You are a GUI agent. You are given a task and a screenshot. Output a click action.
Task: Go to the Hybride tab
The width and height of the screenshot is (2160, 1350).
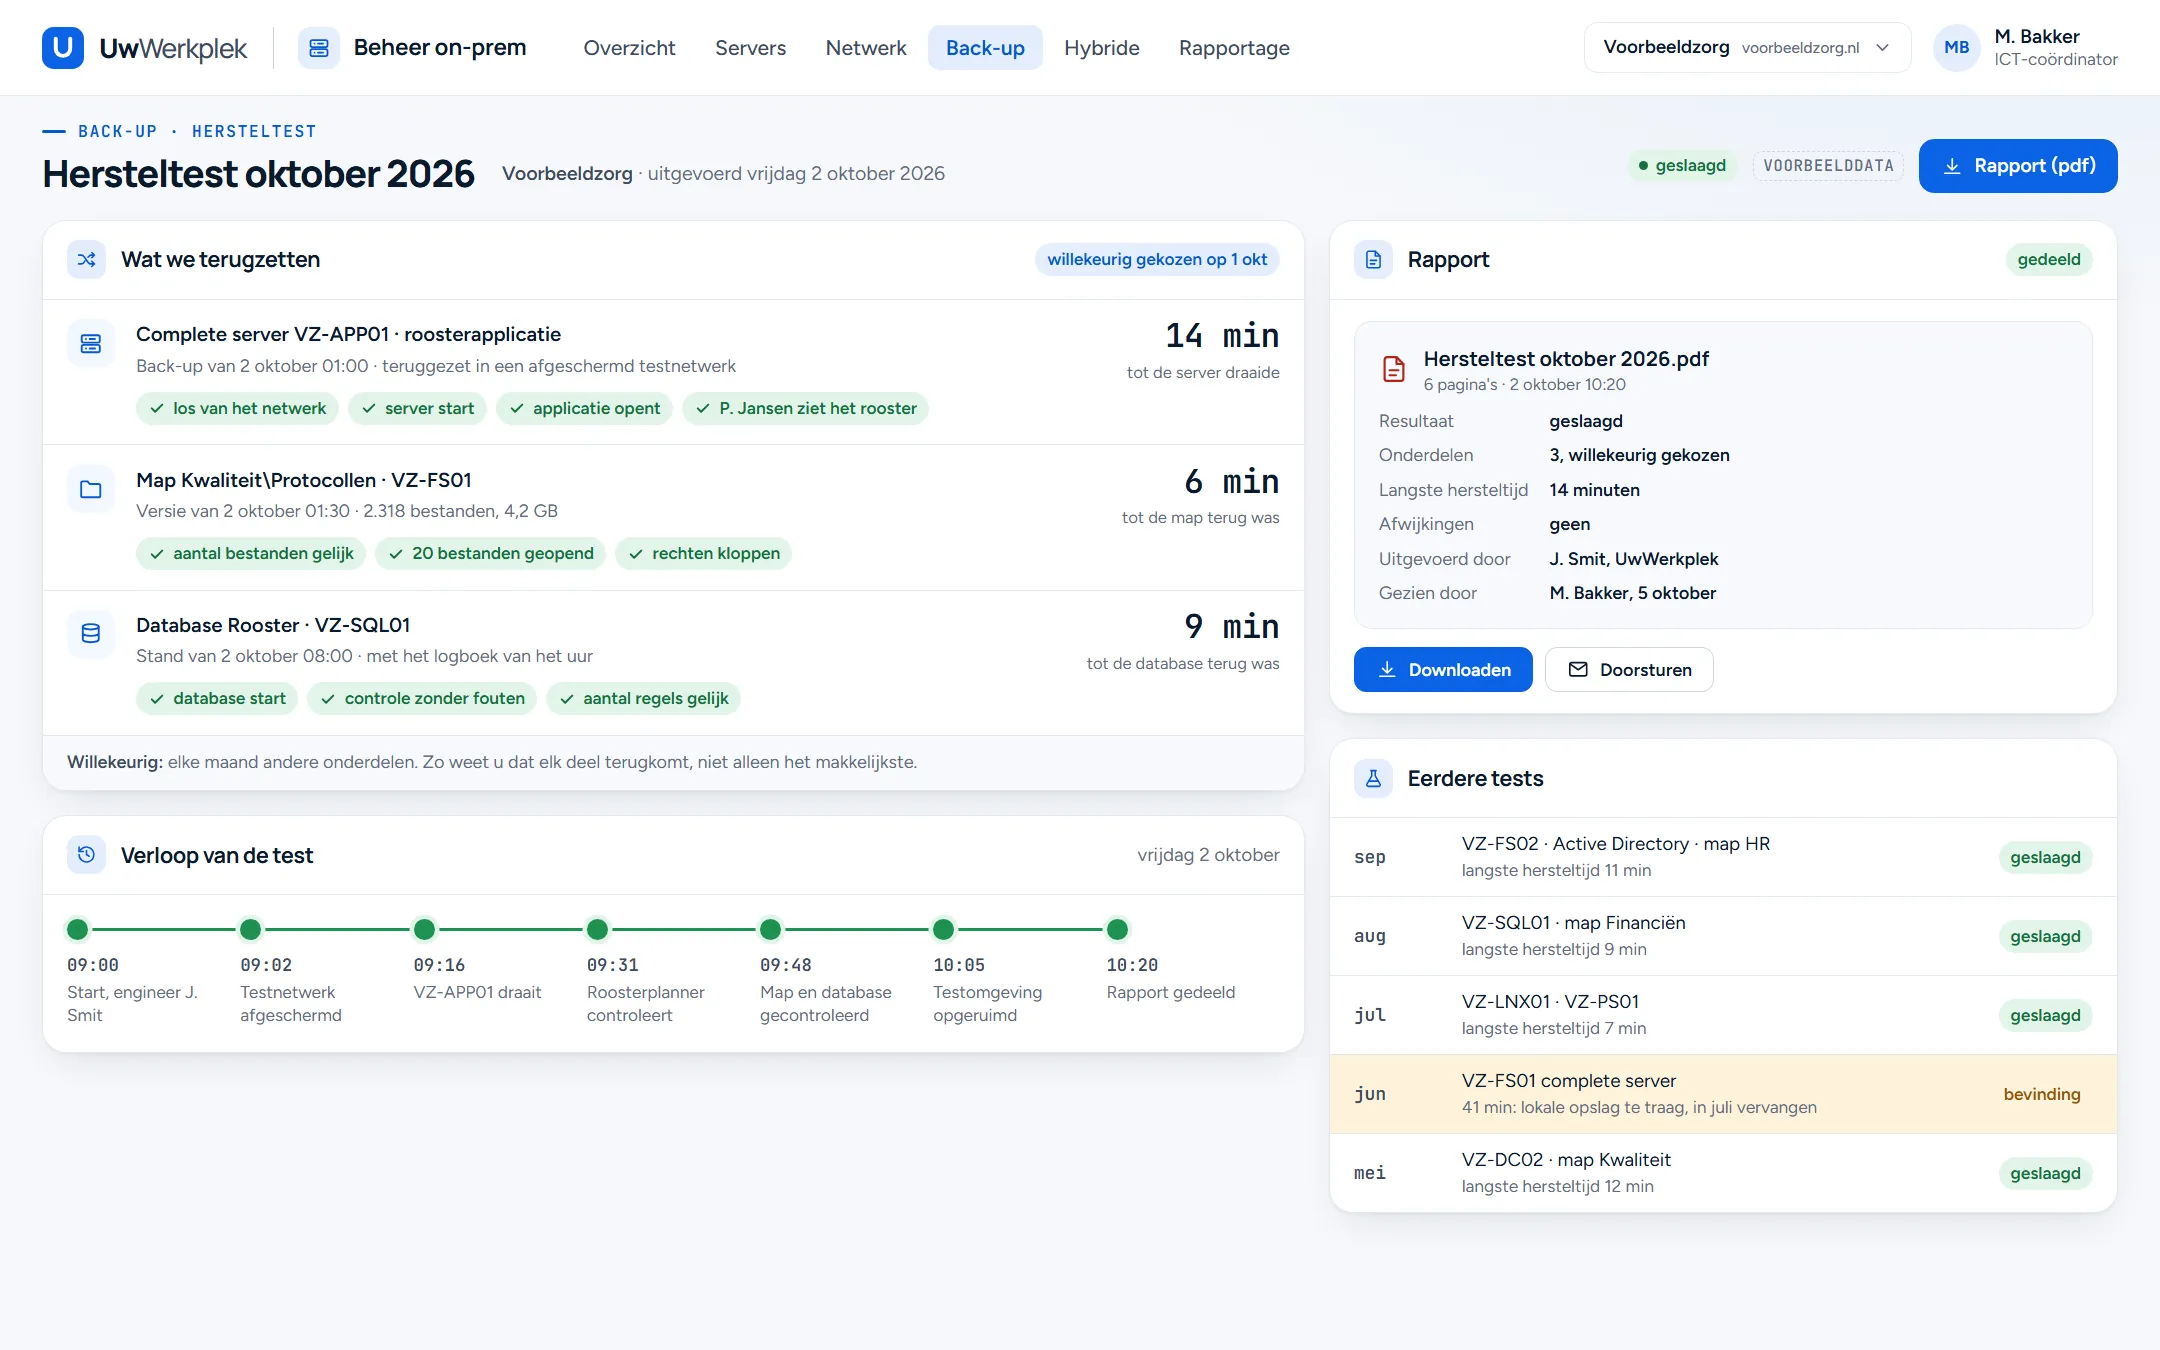pos(1102,48)
